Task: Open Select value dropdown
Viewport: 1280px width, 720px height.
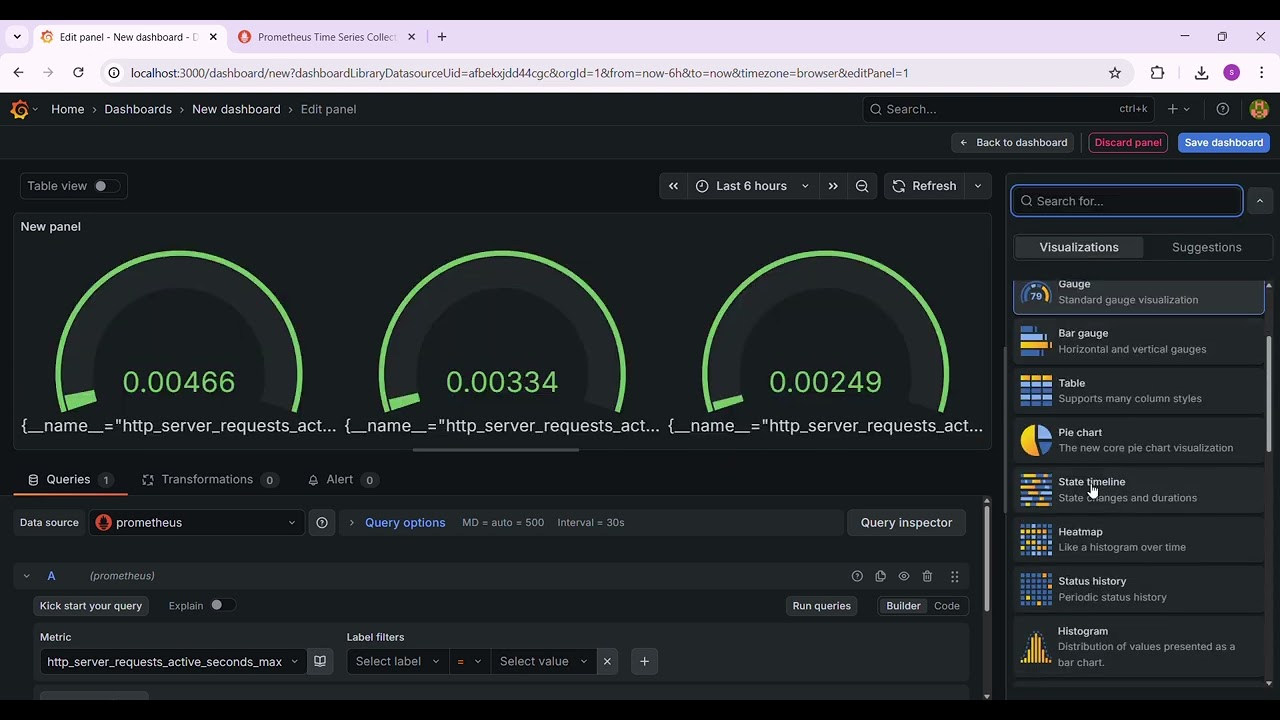Action: click(543, 661)
